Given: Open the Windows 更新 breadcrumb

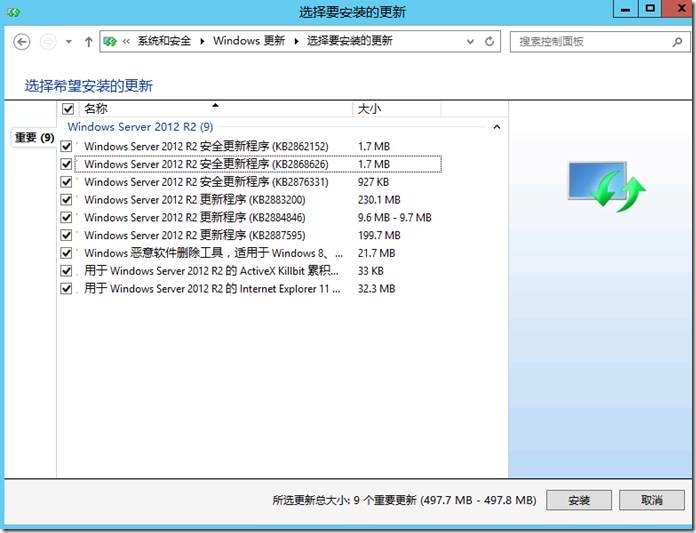Looking at the screenshot, I should click(x=249, y=41).
